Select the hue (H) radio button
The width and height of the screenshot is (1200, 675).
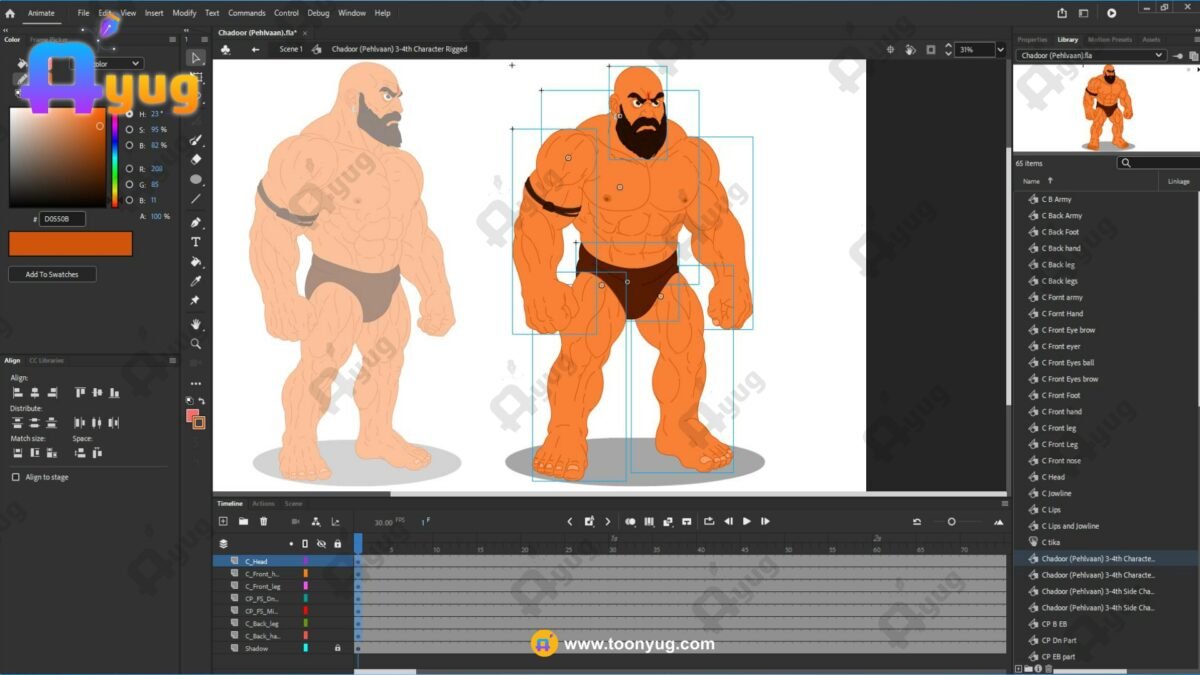coord(129,115)
